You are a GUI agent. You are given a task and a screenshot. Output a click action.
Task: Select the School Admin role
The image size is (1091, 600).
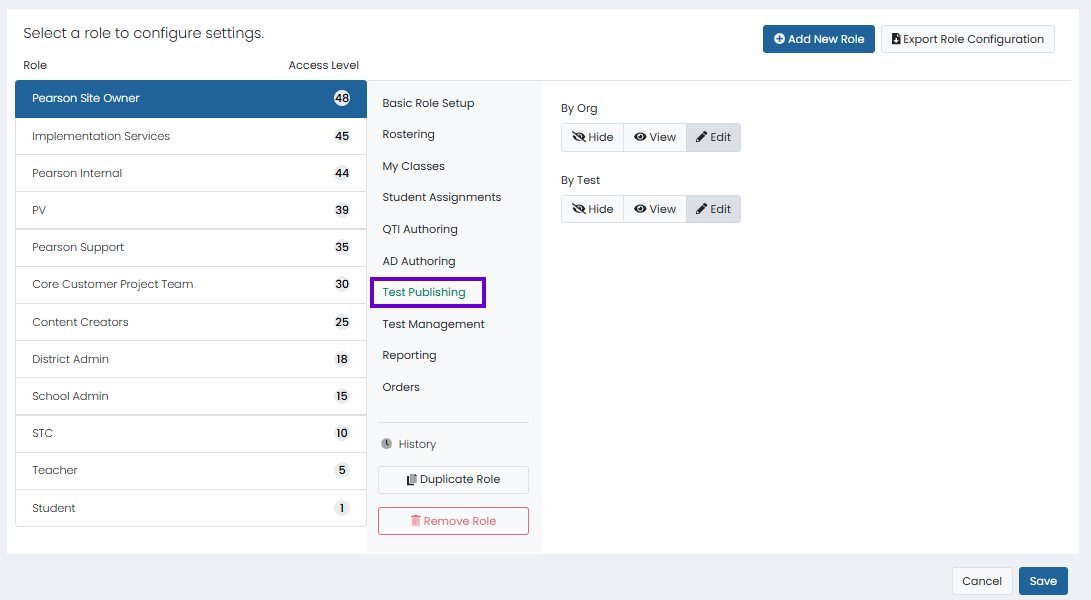click(x=191, y=396)
